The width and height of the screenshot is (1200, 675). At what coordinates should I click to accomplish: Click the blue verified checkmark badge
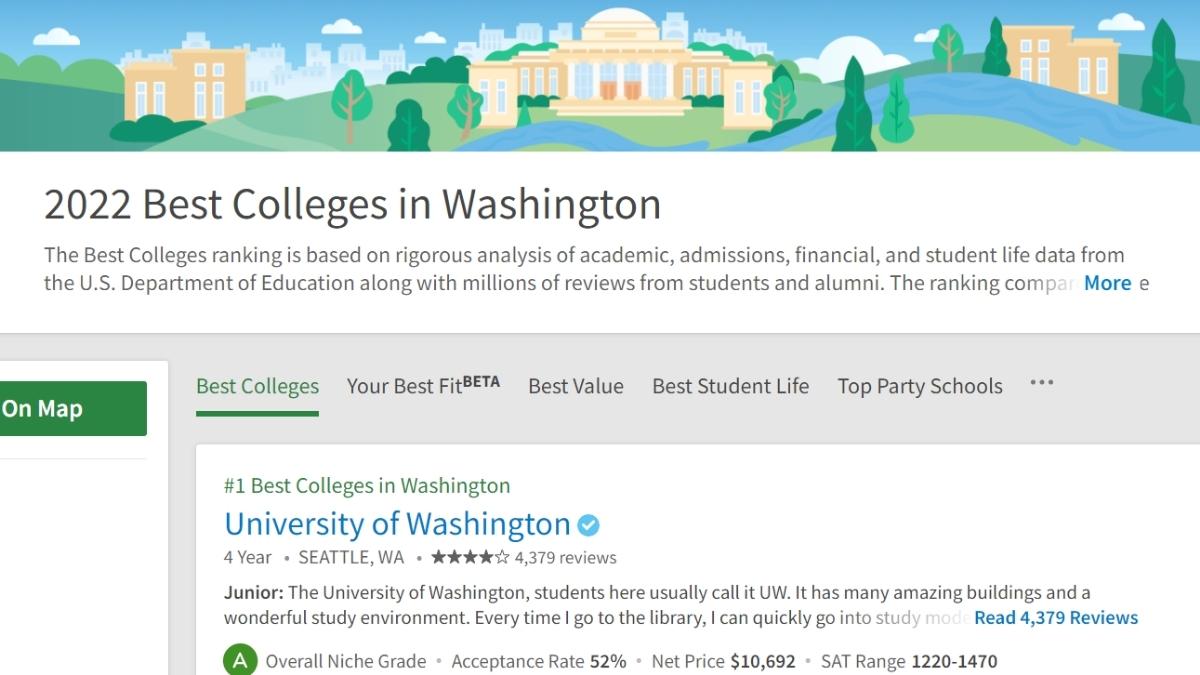coord(589,523)
